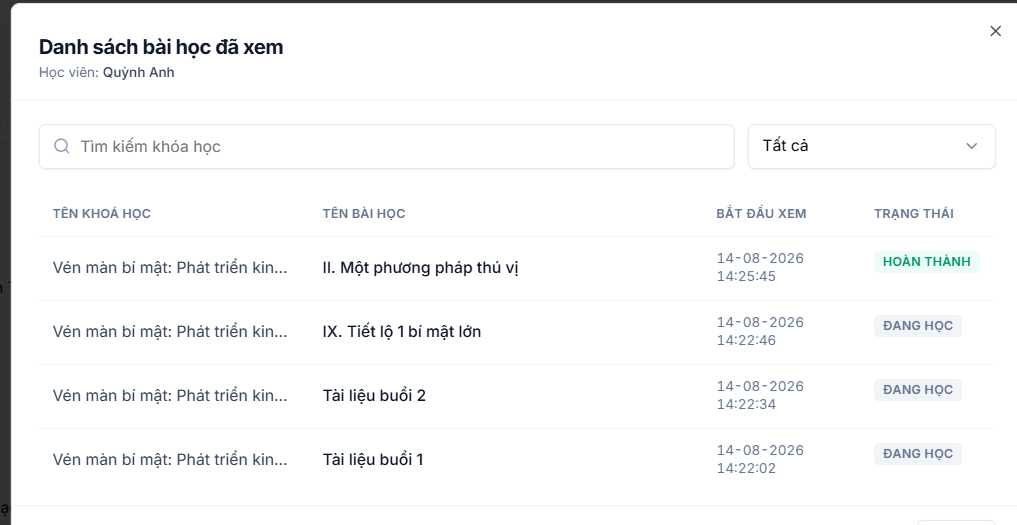
Task: Close the lesson list dialog
Action: click(996, 31)
